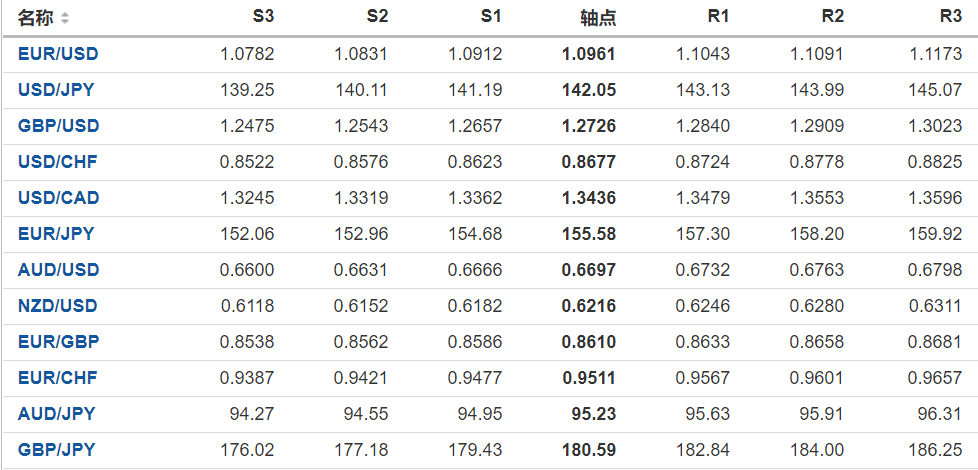Screen dimensions: 978x470
Task: Open the AUD/JPY pair link
Action: tap(56, 414)
